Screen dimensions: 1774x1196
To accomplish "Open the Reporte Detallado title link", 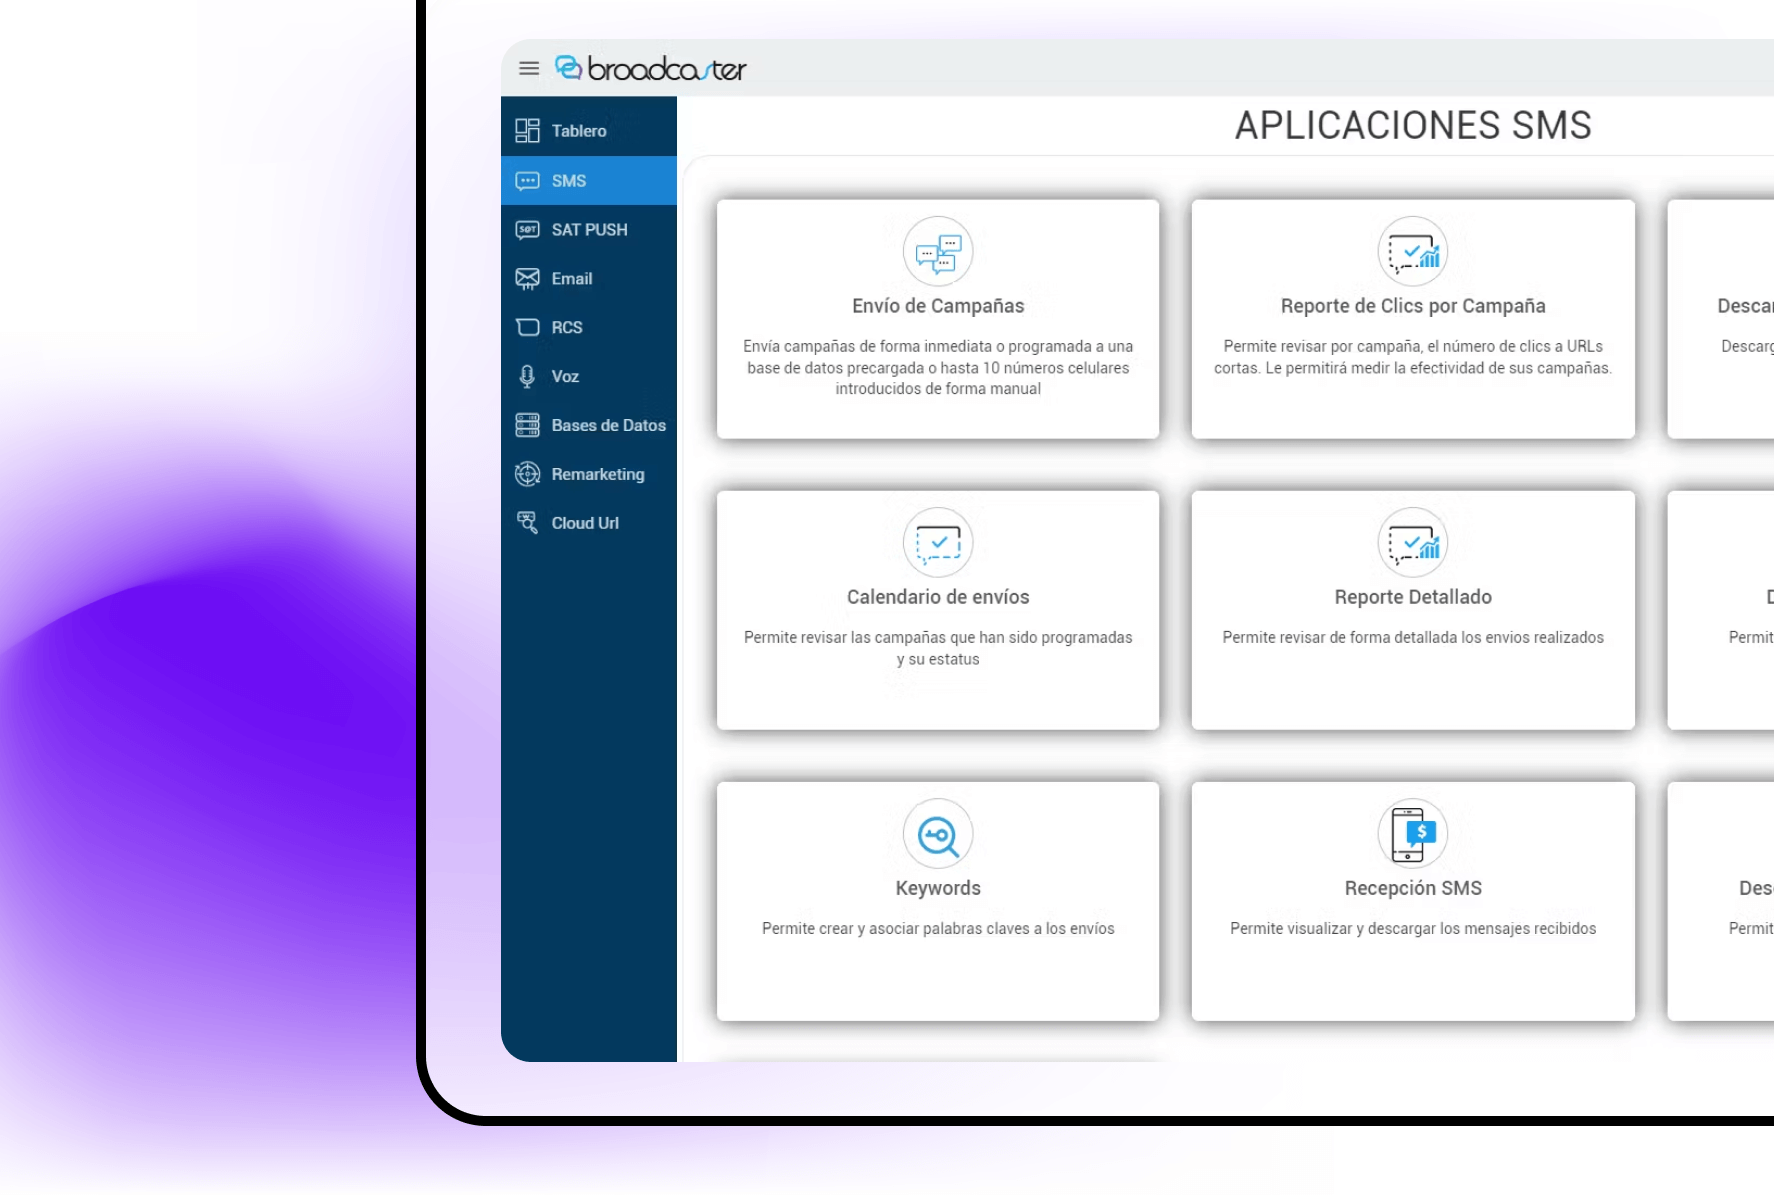I will pyautogui.click(x=1412, y=597).
